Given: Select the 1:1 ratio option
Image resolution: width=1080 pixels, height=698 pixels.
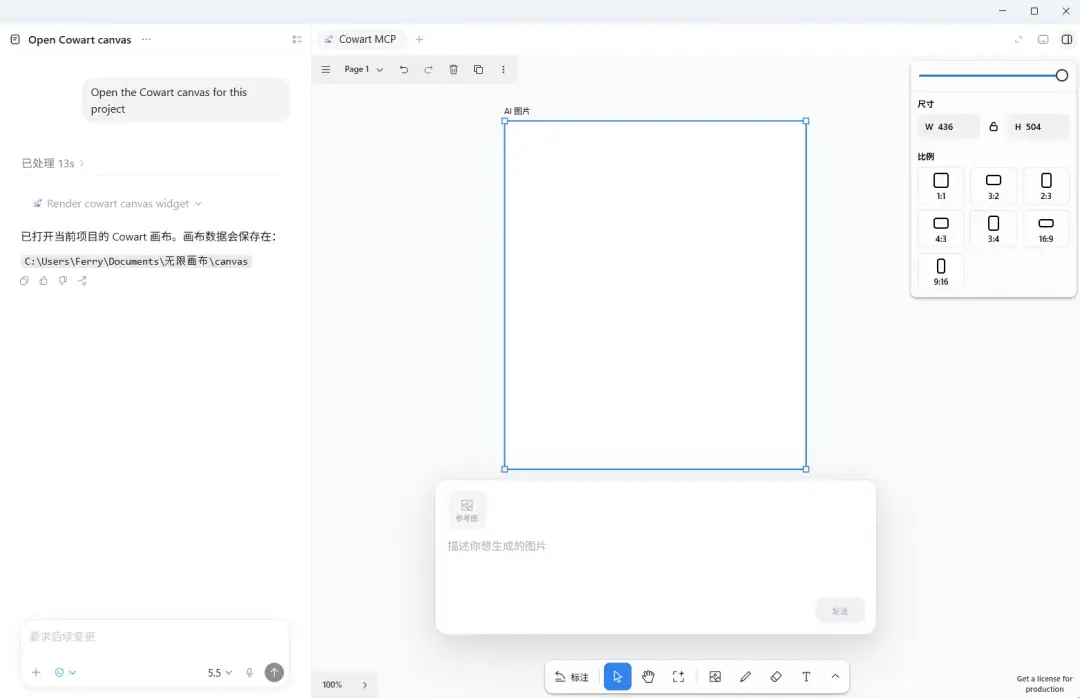Looking at the screenshot, I should click(x=941, y=185).
